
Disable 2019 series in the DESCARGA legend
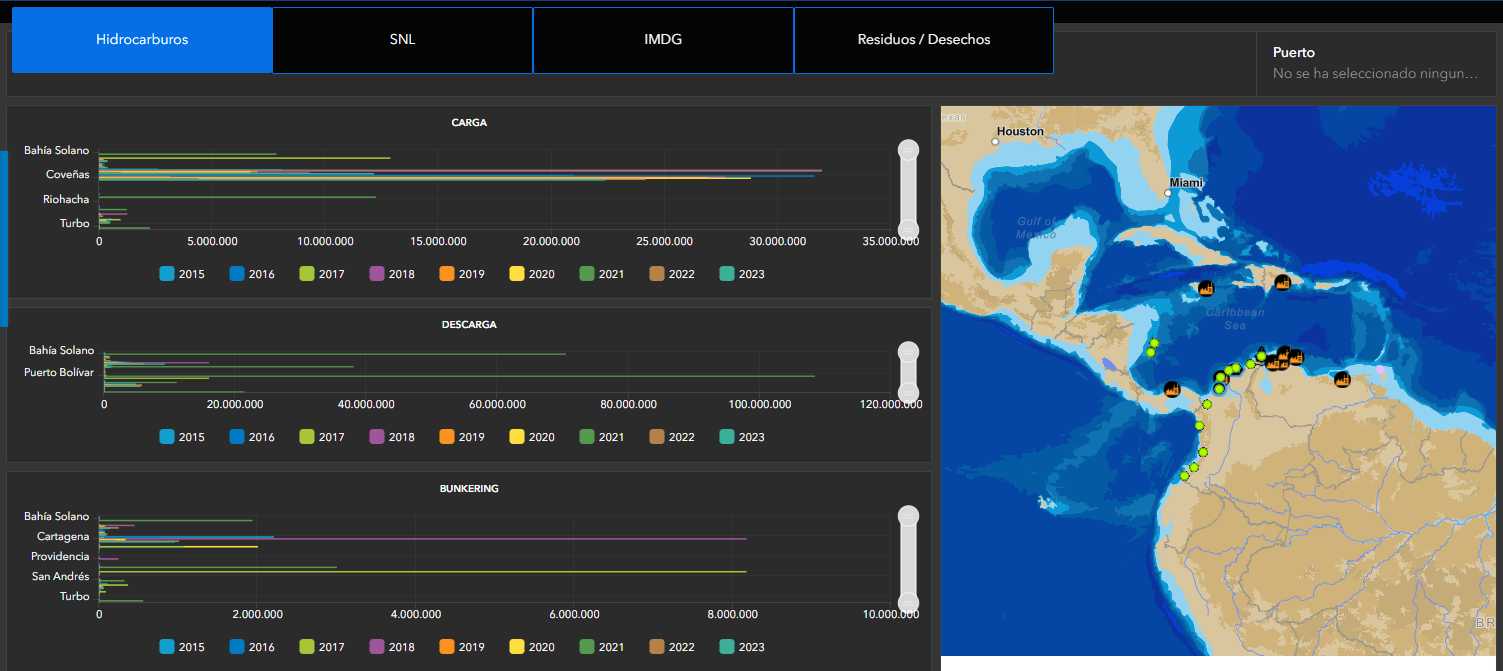click(x=462, y=437)
